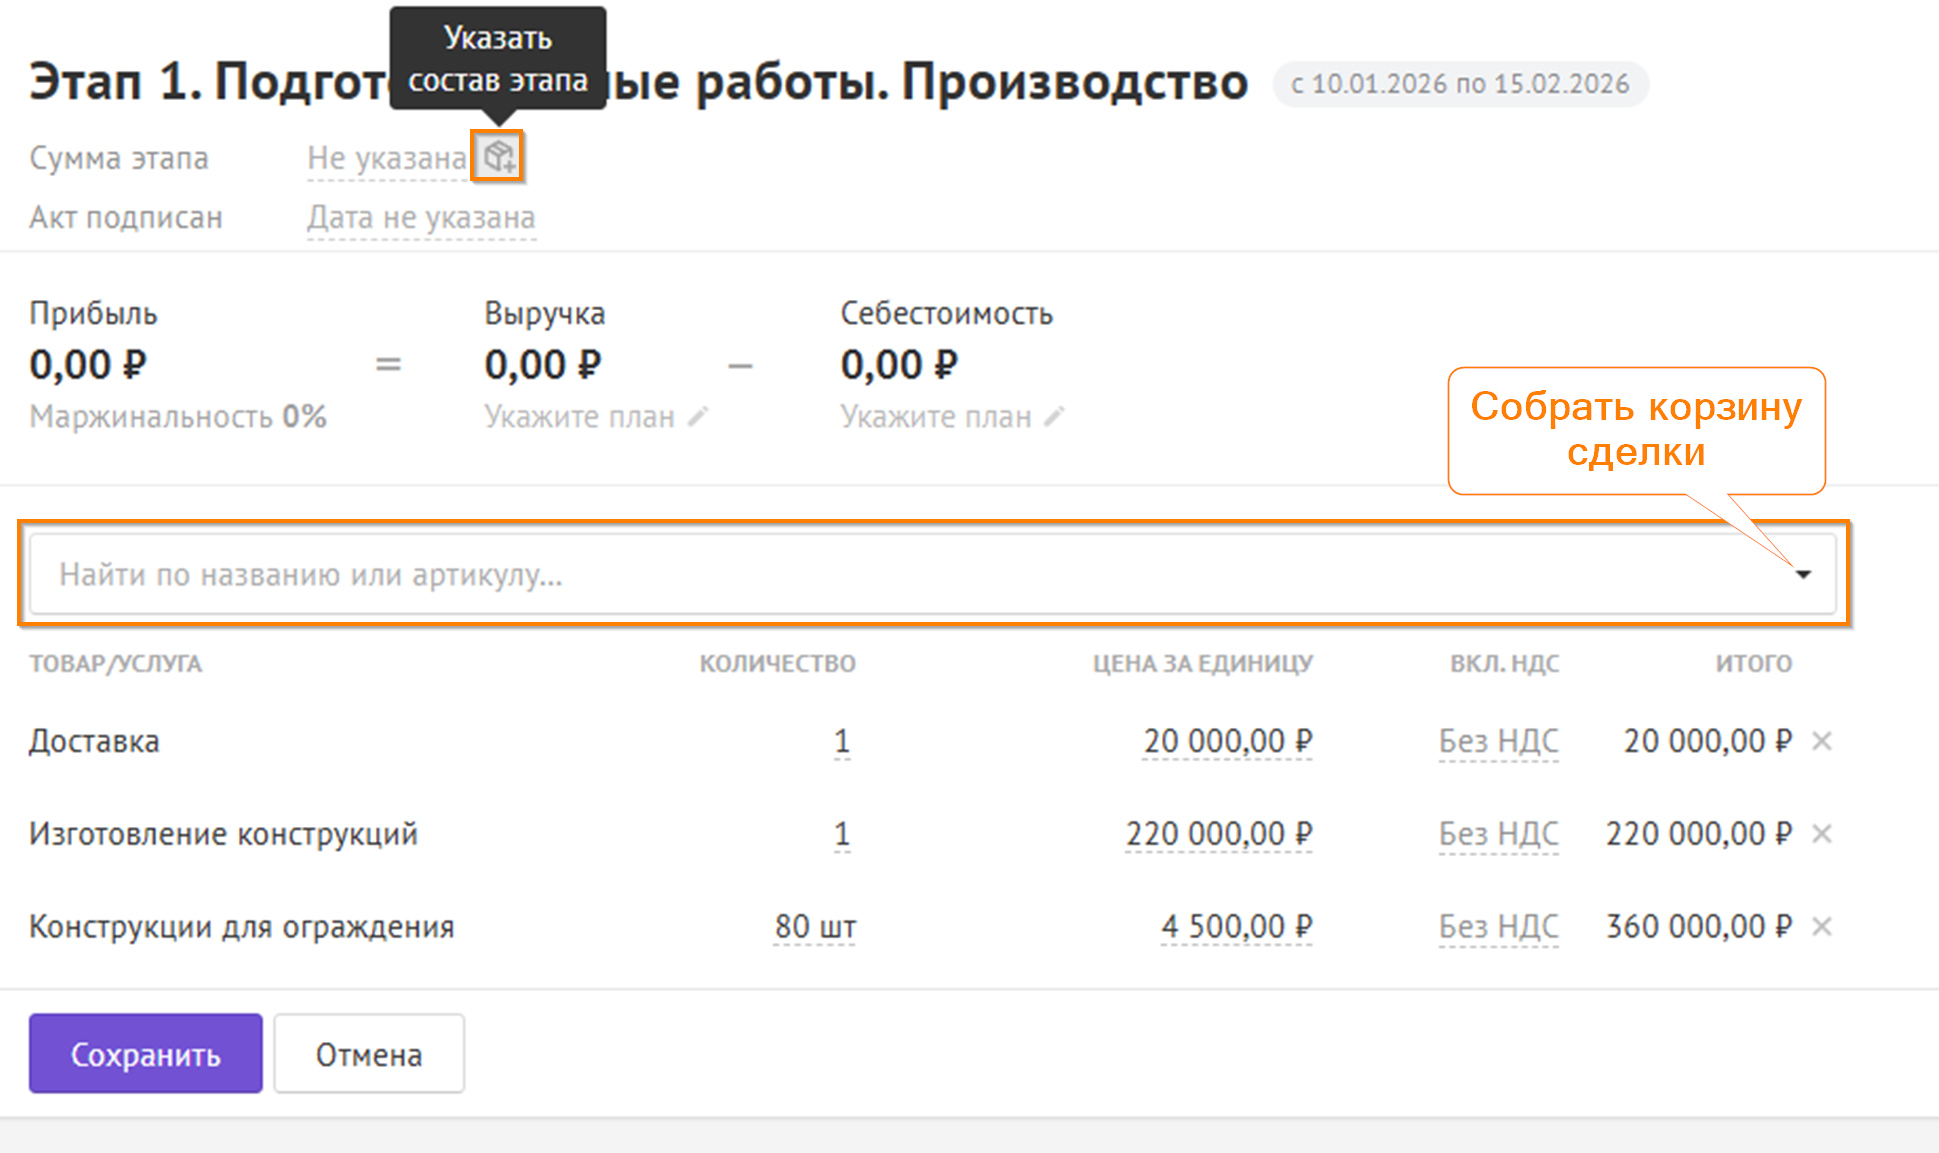This screenshot has width=1939, height=1153.
Task: Click the stage date range badge
Action: pyautogui.click(x=1460, y=84)
